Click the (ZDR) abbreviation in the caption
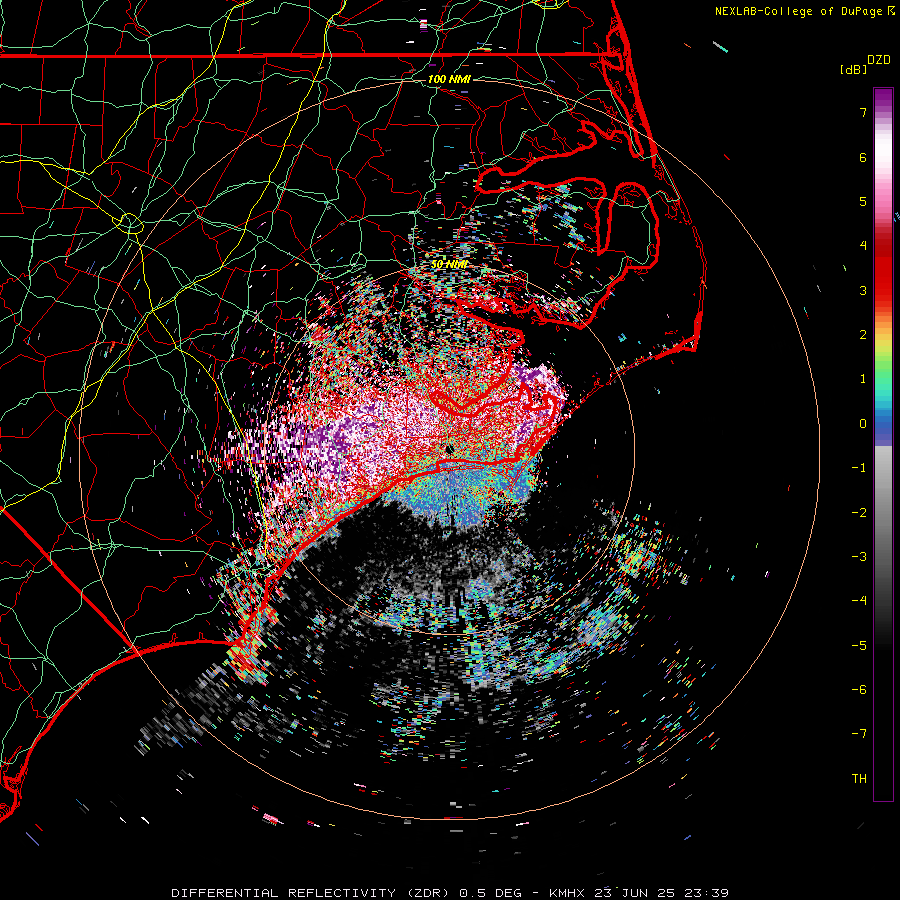 [x=427, y=893]
